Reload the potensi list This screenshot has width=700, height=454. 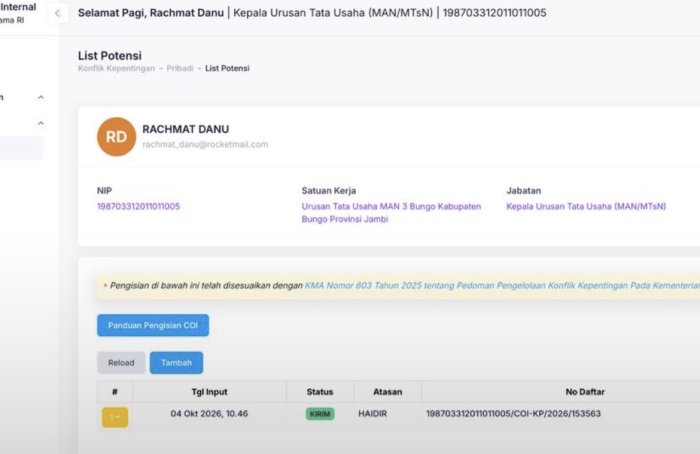[x=121, y=363]
